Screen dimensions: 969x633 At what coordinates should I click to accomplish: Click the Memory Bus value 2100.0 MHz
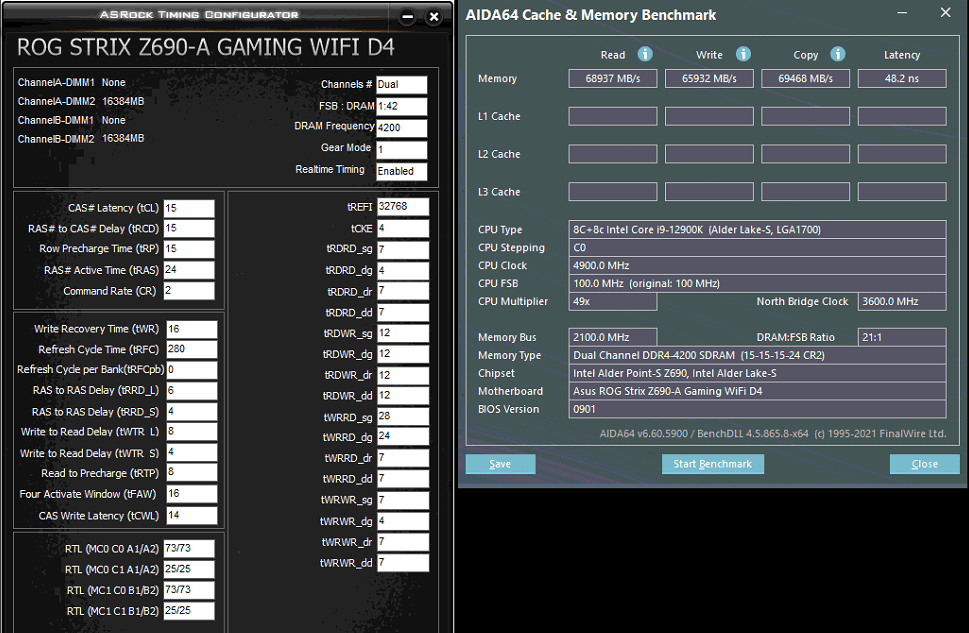coord(612,337)
